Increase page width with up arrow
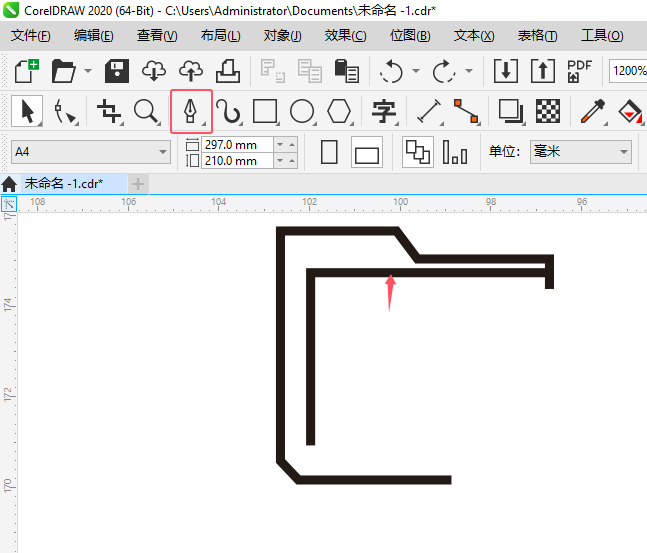 tap(292, 145)
